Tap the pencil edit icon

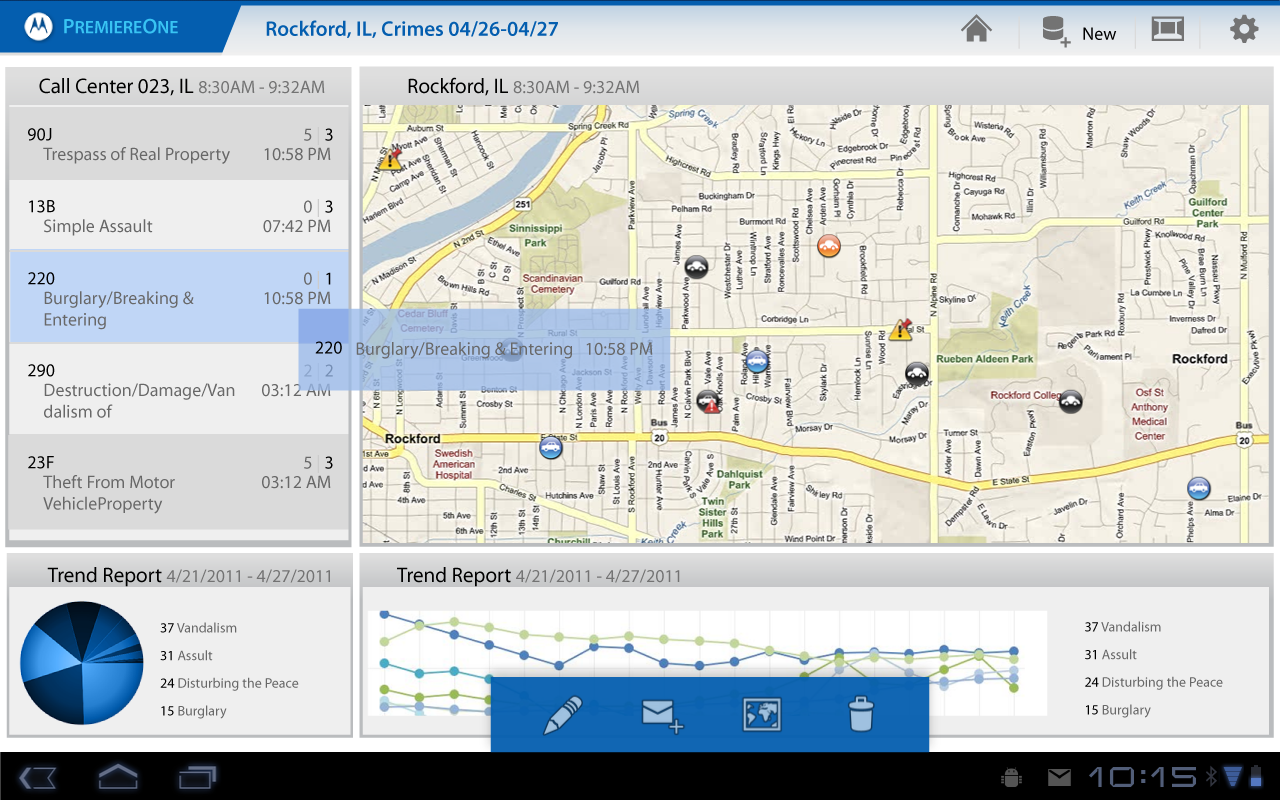pos(562,716)
